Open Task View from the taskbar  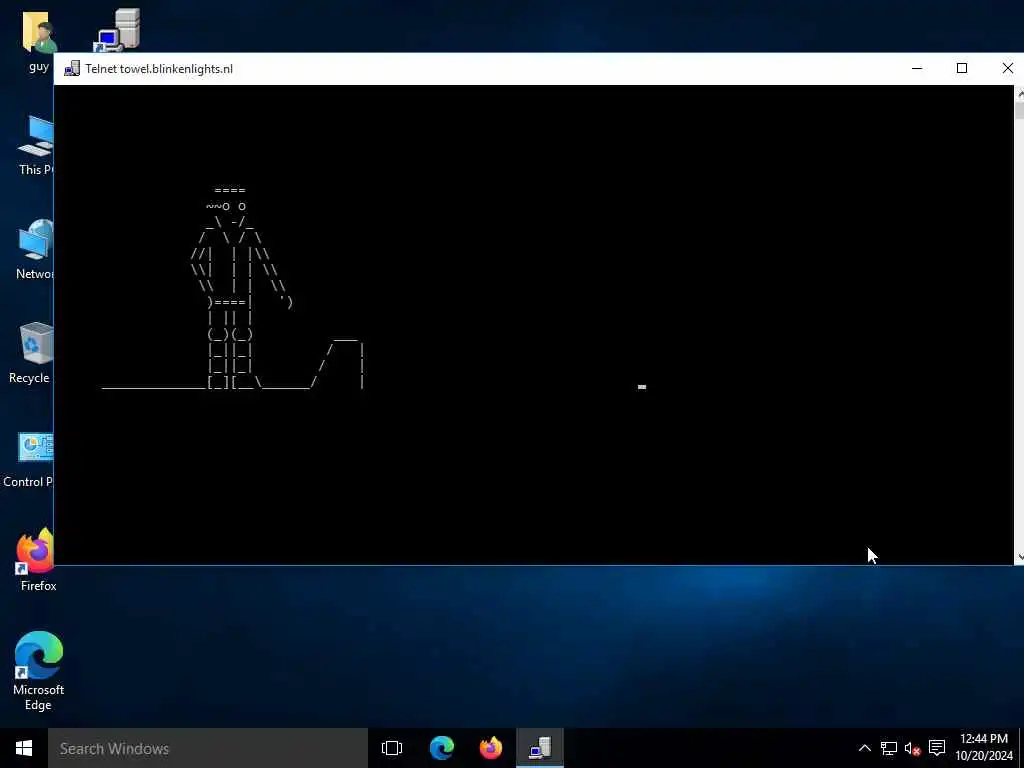pyautogui.click(x=392, y=748)
